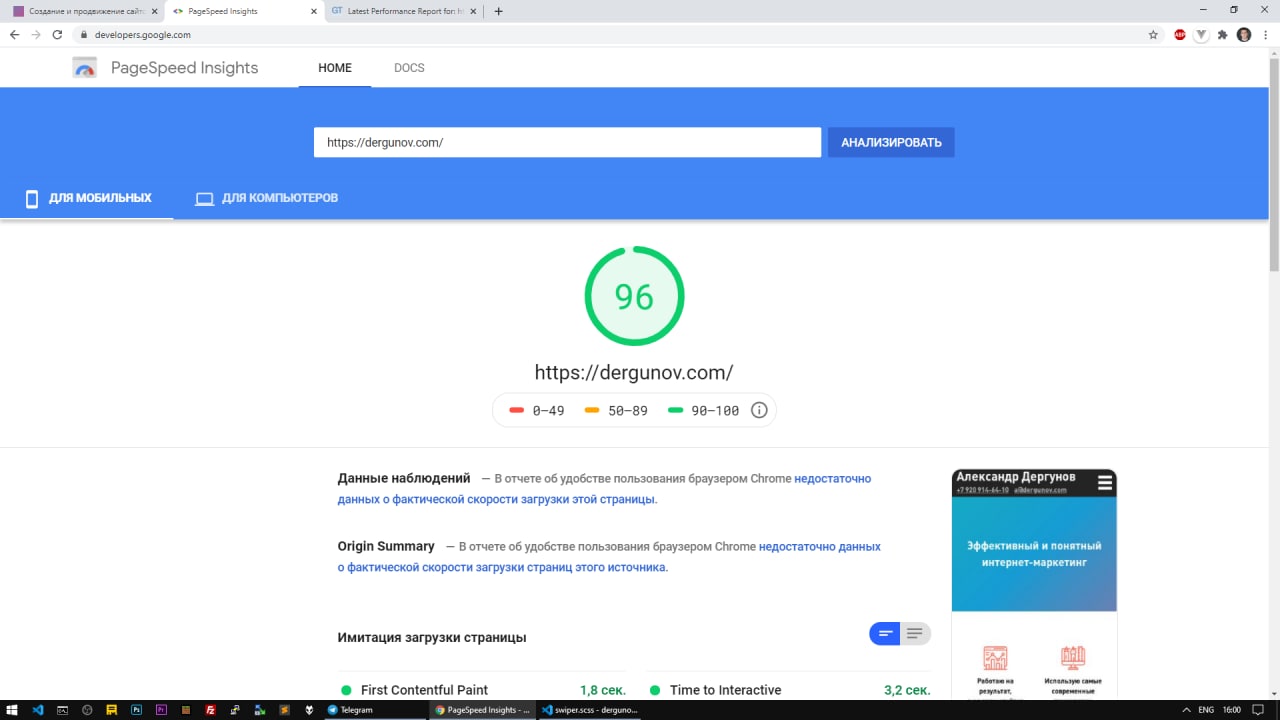Switch to swiper.scss VS Code taskbar window
Image resolution: width=1280 pixels, height=720 pixels.
588,710
